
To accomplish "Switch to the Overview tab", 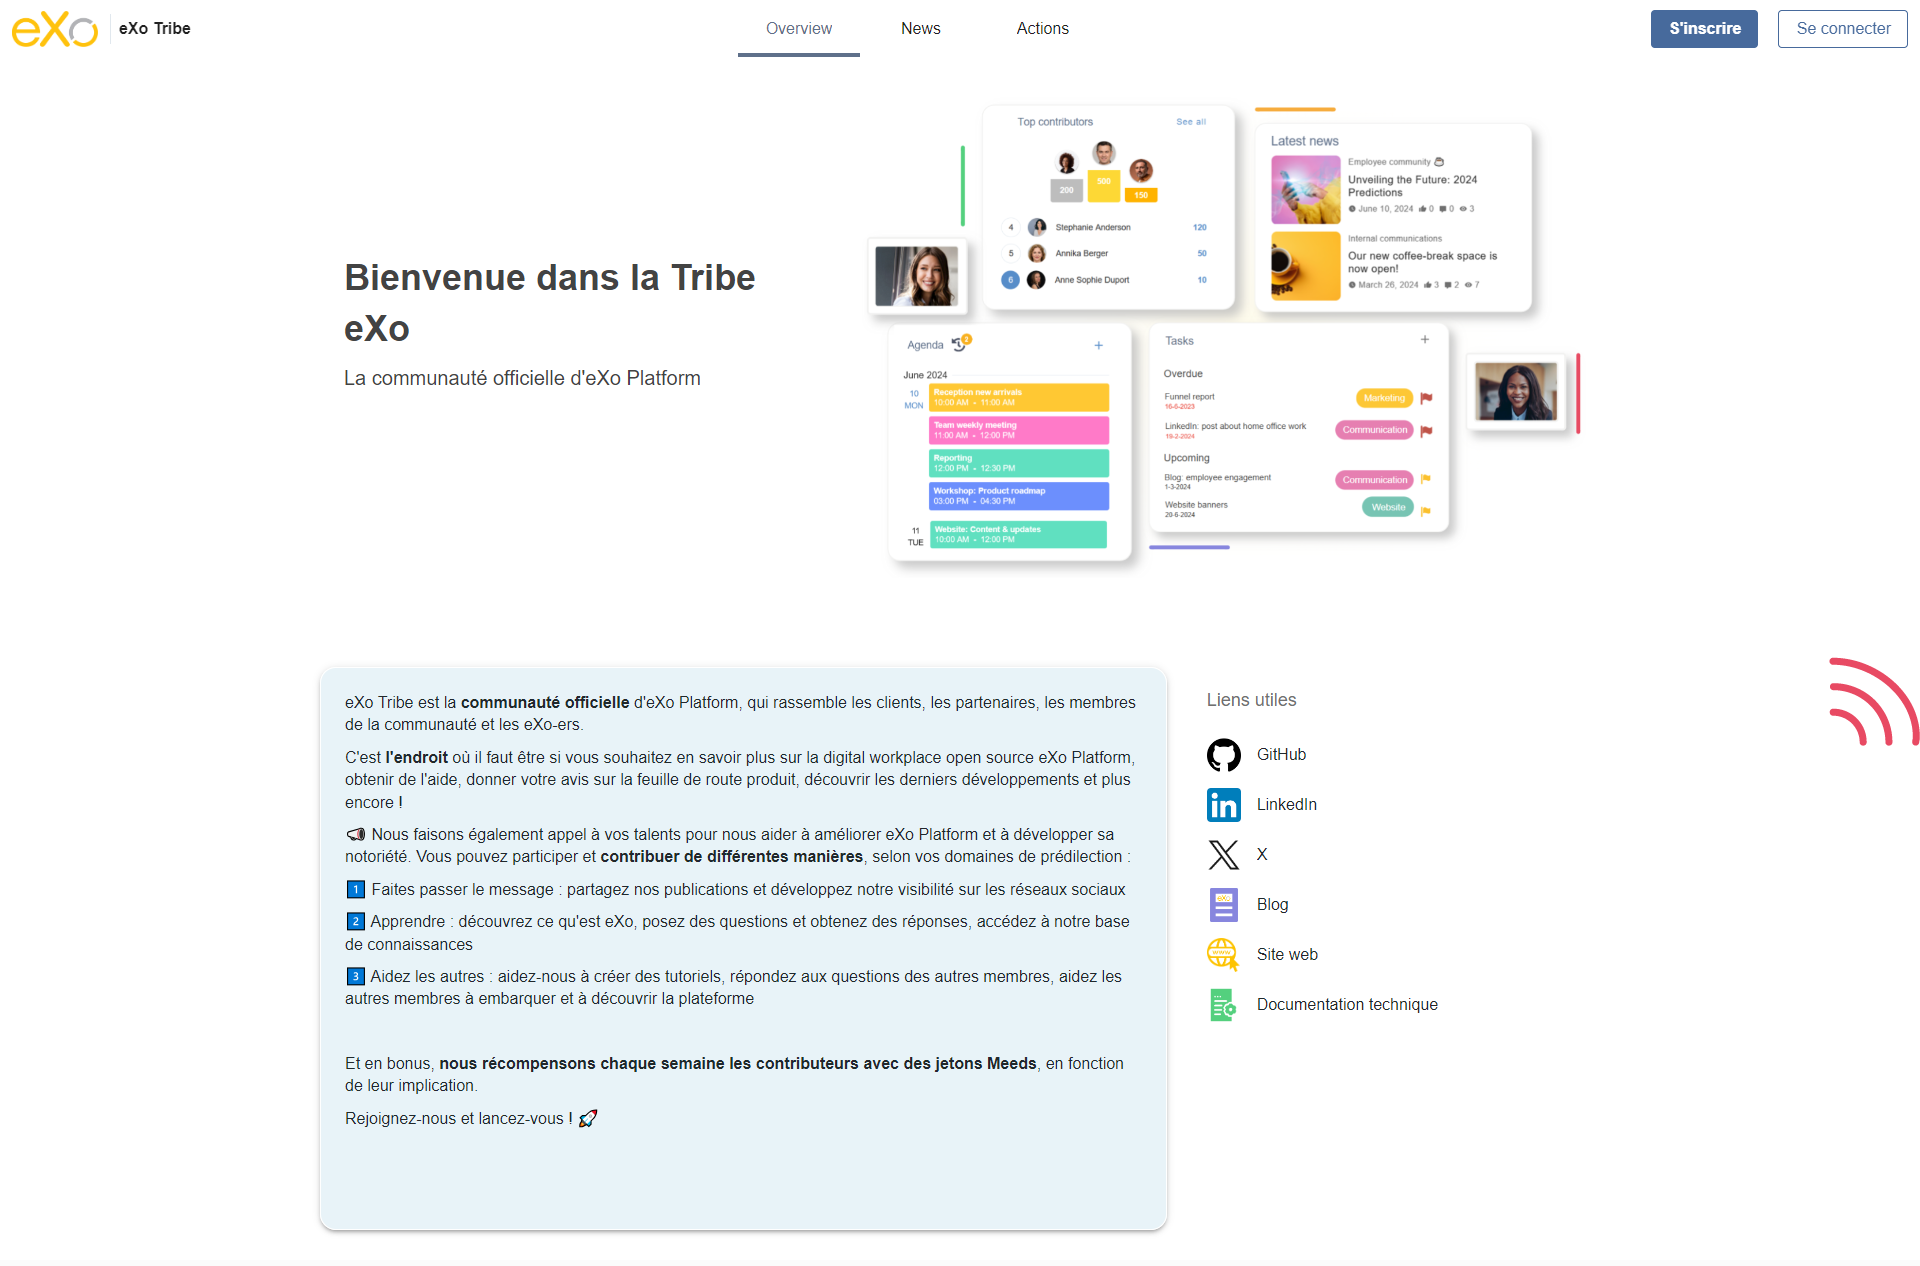I will (798, 29).
